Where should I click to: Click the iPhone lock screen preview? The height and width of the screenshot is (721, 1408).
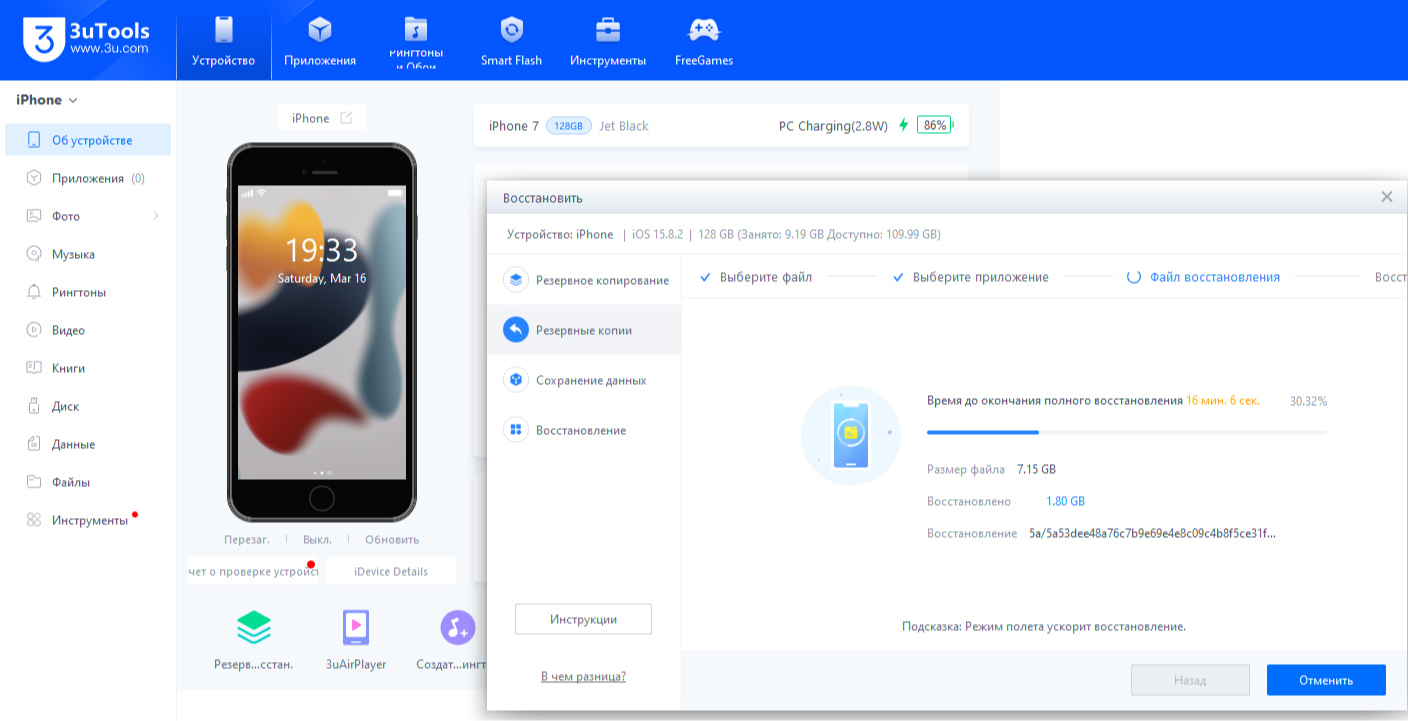321,332
